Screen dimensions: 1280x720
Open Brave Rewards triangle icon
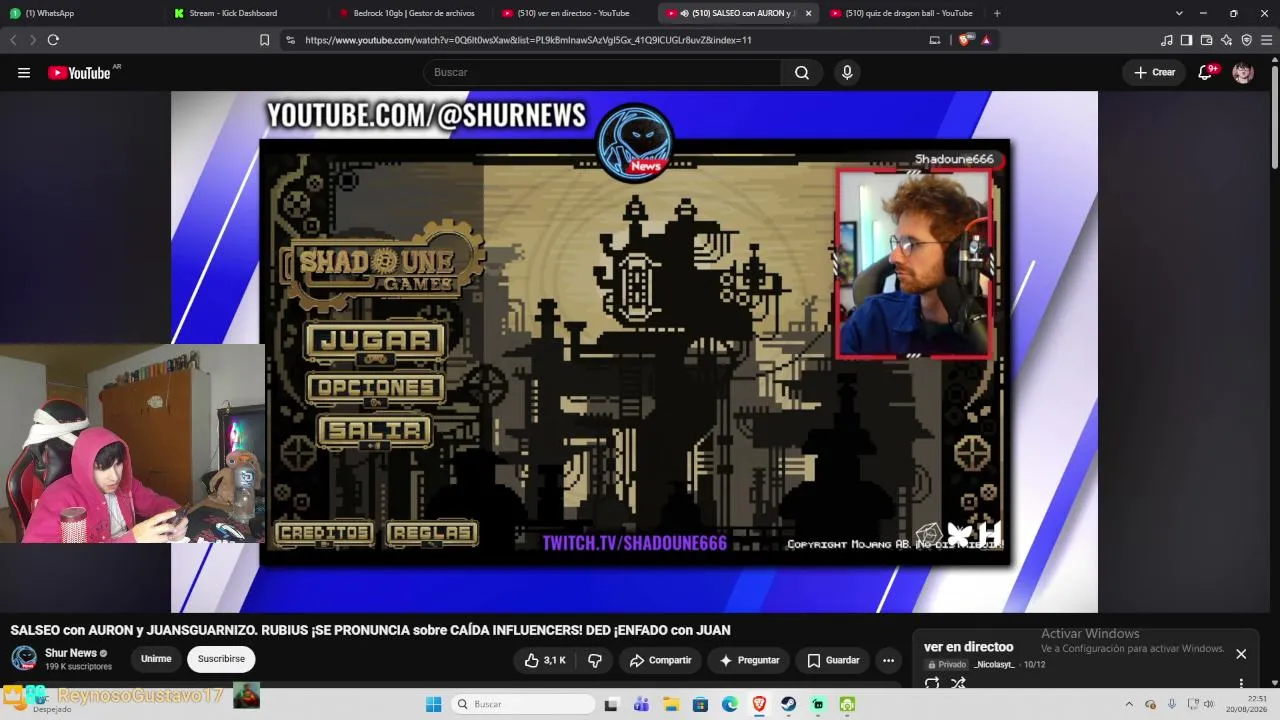pyautogui.click(x=986, y=40)
